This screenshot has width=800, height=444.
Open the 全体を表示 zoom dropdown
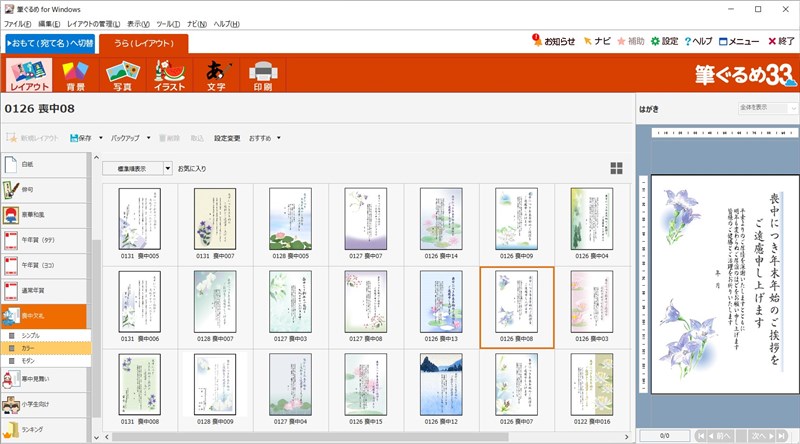(767, 108)
